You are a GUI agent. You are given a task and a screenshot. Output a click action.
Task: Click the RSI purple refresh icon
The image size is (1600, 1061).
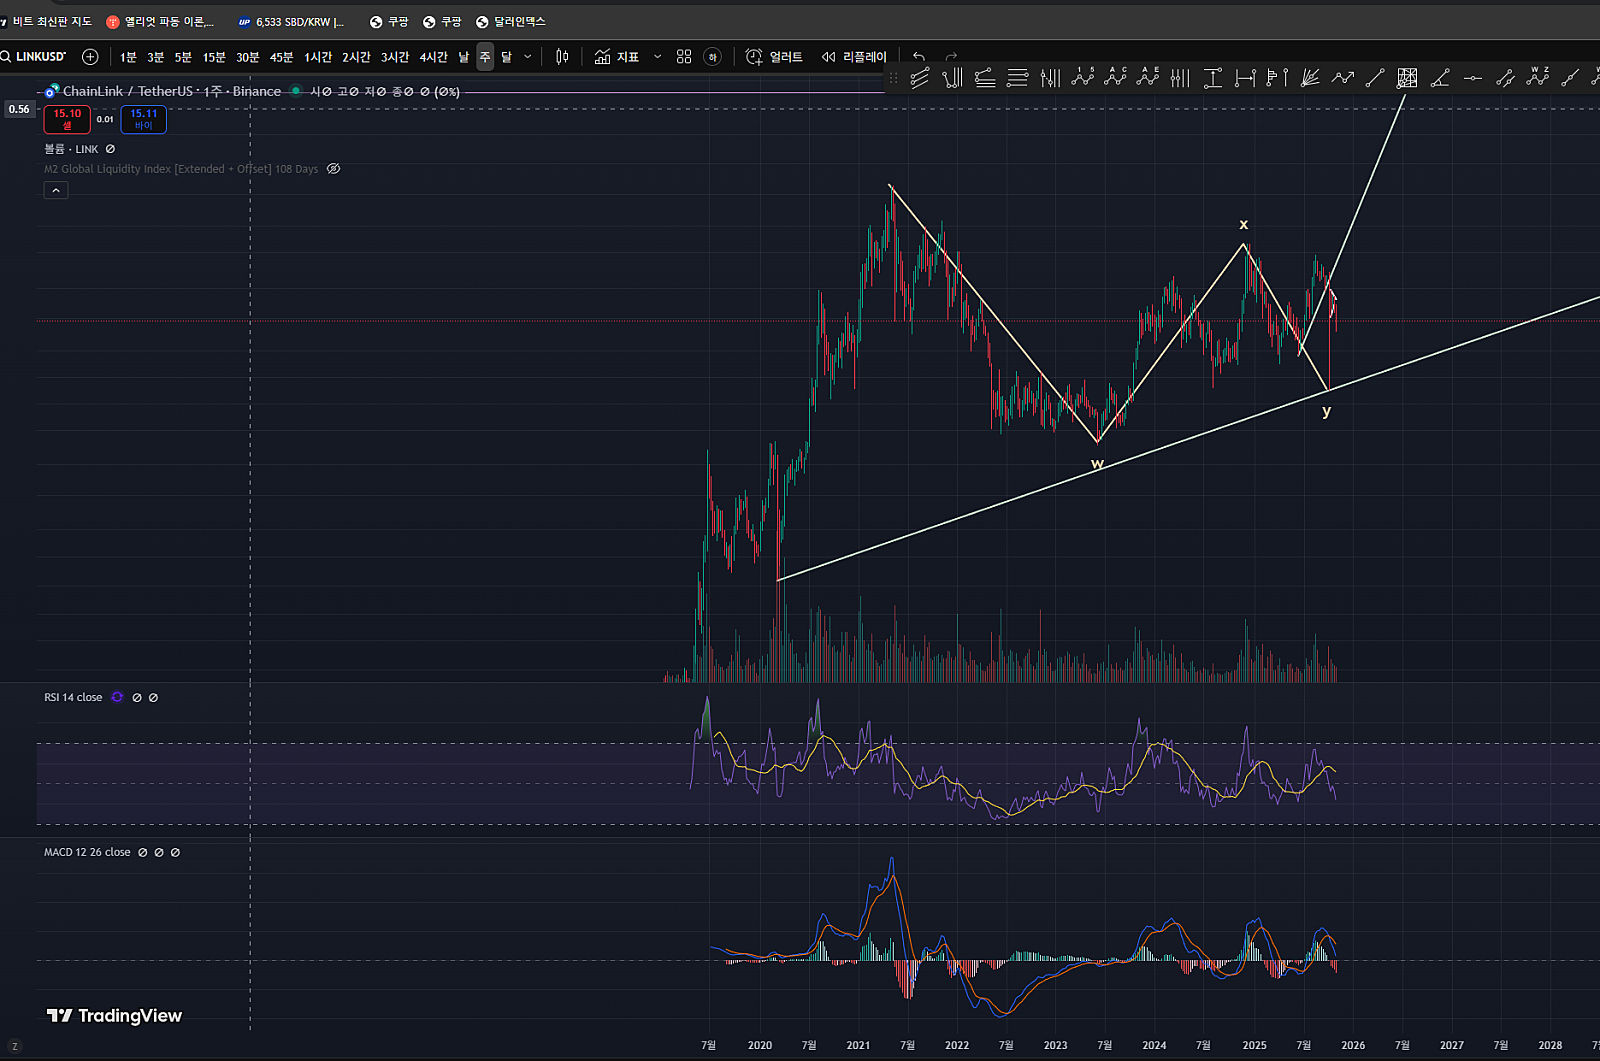(x=117, y=698)
